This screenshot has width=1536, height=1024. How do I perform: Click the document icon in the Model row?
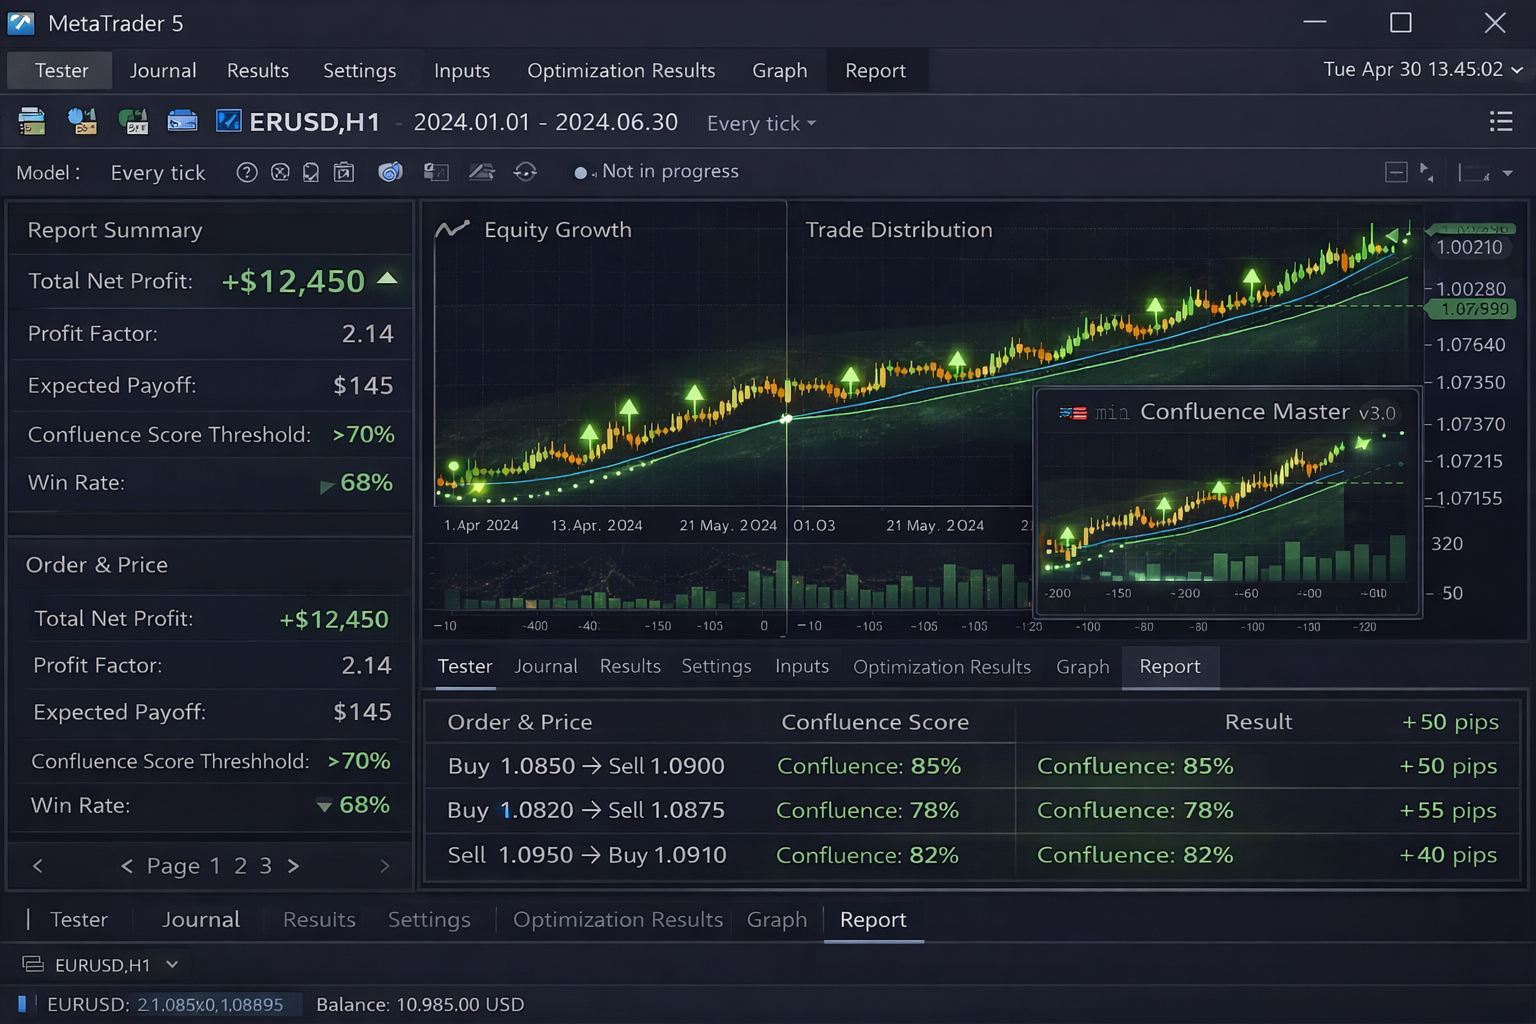pyautogui.click(x=311, y=172)
